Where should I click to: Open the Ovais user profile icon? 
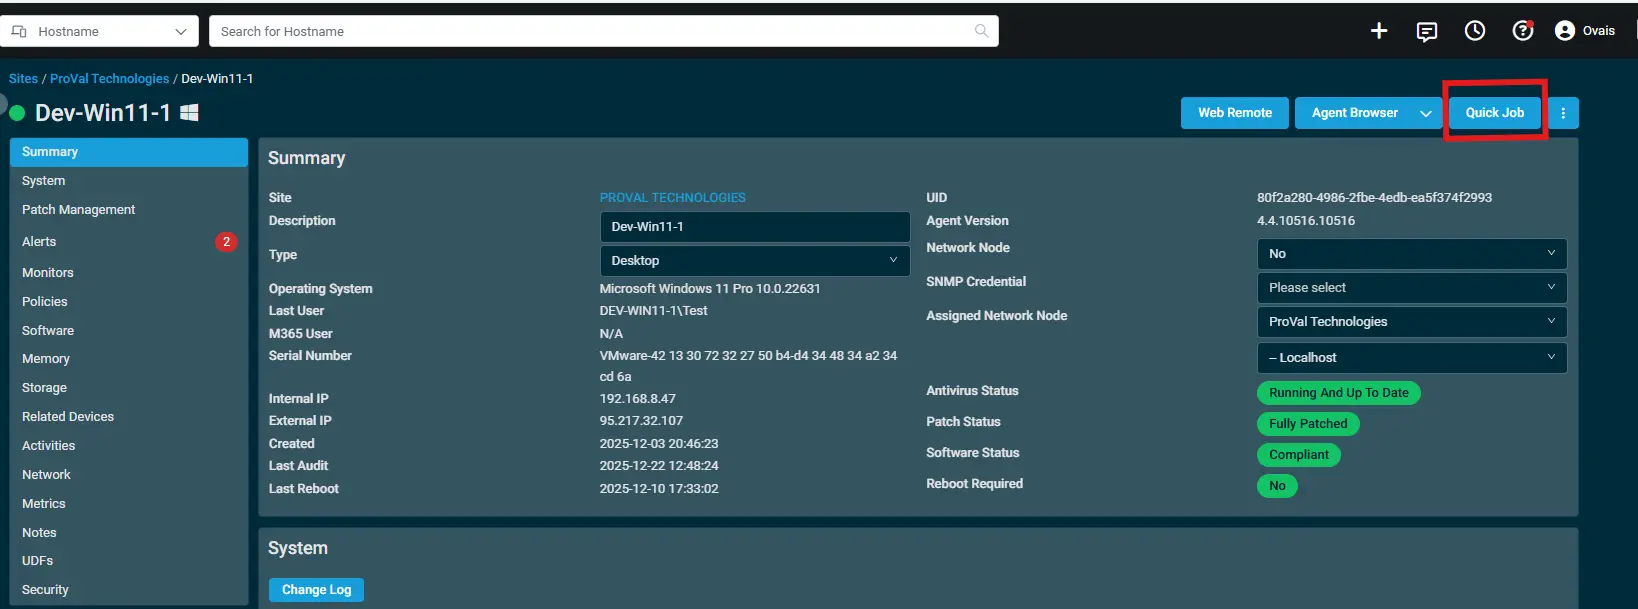tap(1565, 31)
